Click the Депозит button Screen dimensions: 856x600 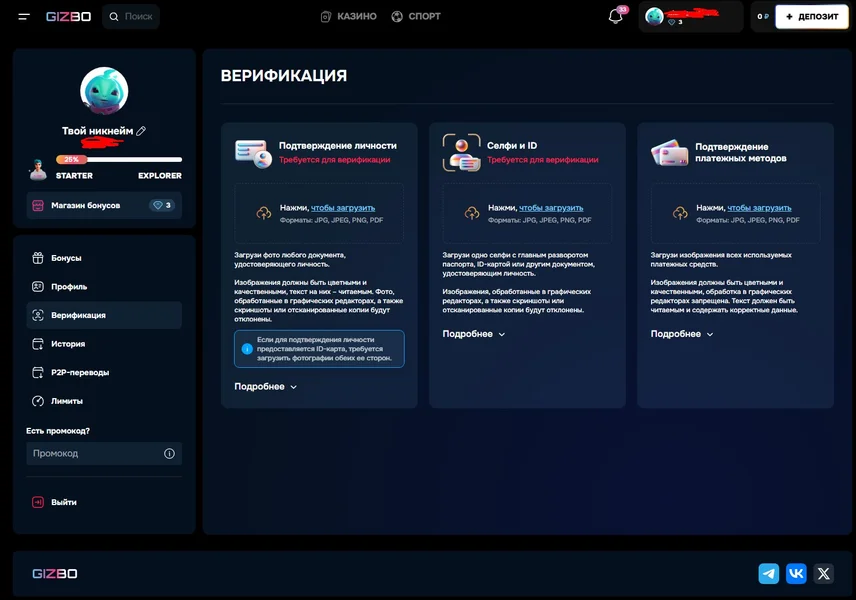tap(812, 16)
